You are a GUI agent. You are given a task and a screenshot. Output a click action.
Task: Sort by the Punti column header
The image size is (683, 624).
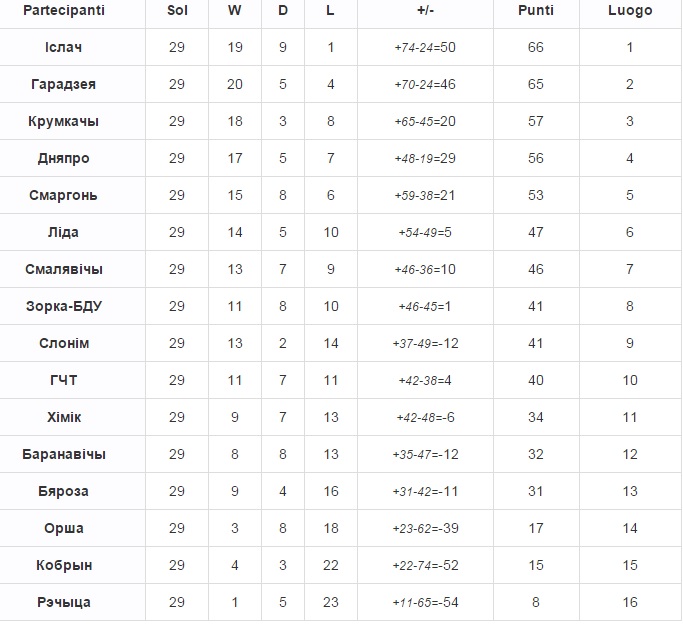click(536, 11)
